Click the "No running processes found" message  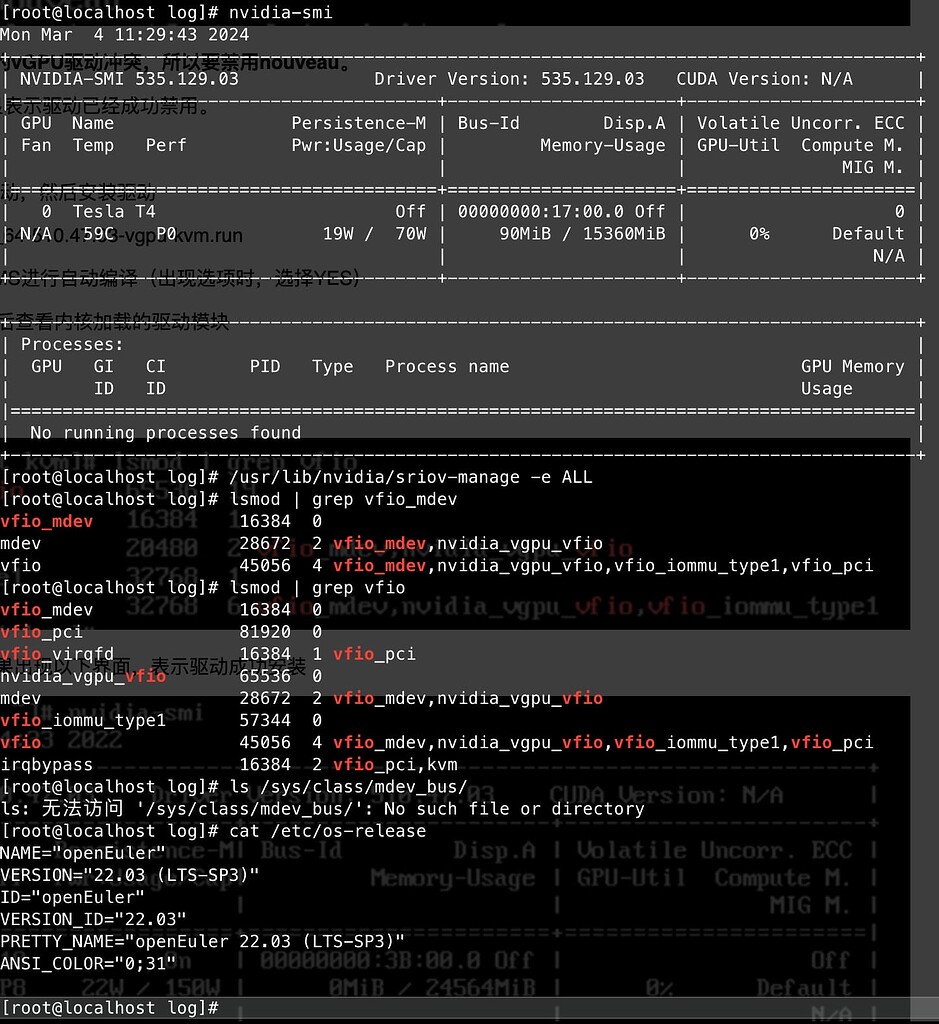pyautogui.click(x=165, y=433)
